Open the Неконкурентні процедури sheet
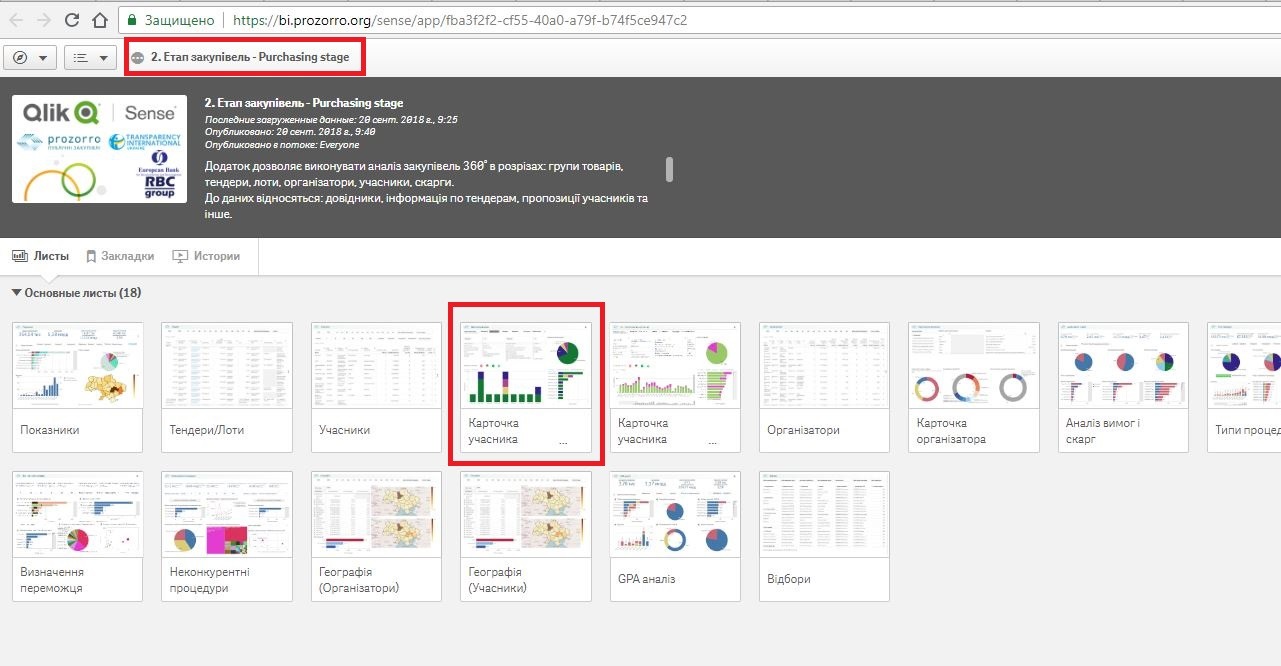This screenshot has width=1281, height=666. tap(227, 536)
